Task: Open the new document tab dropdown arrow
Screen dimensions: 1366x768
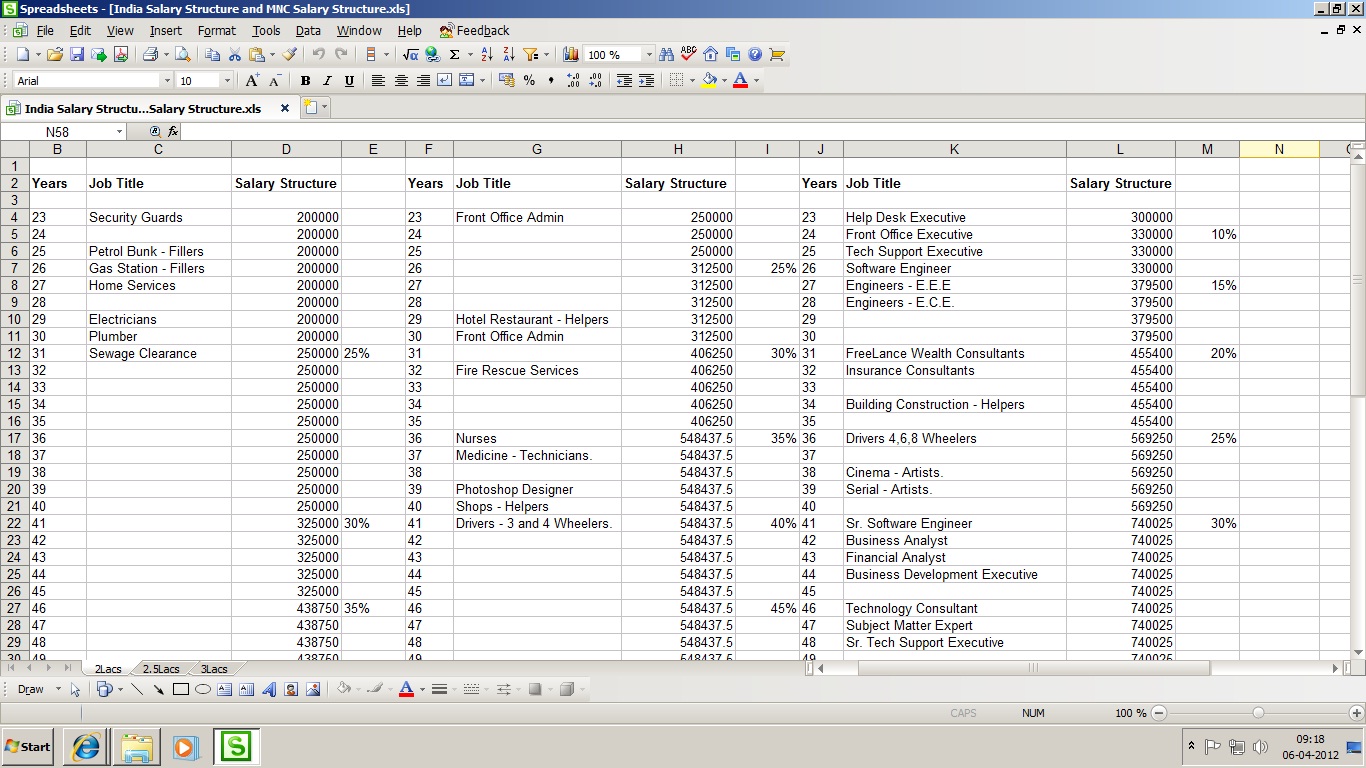Action: point(324,108)
